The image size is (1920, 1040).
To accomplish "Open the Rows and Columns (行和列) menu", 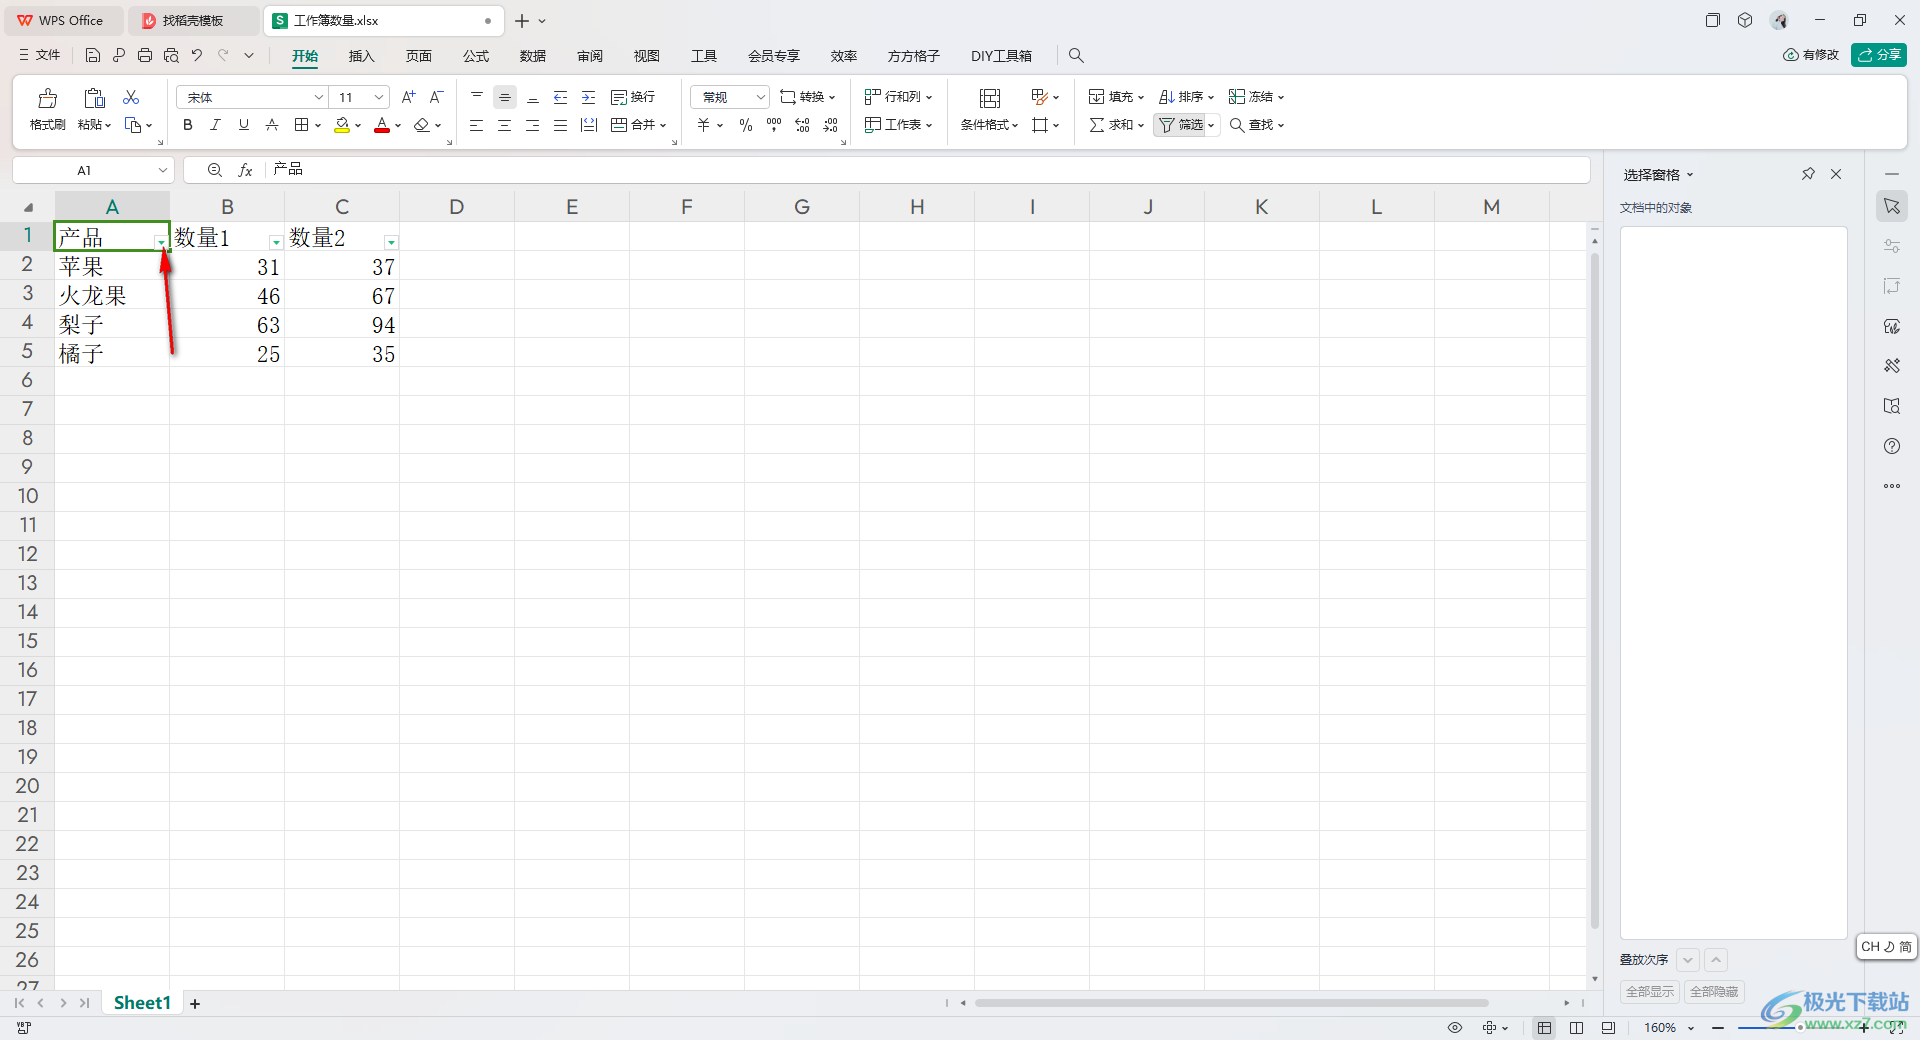I will click(x=898, y=97).
